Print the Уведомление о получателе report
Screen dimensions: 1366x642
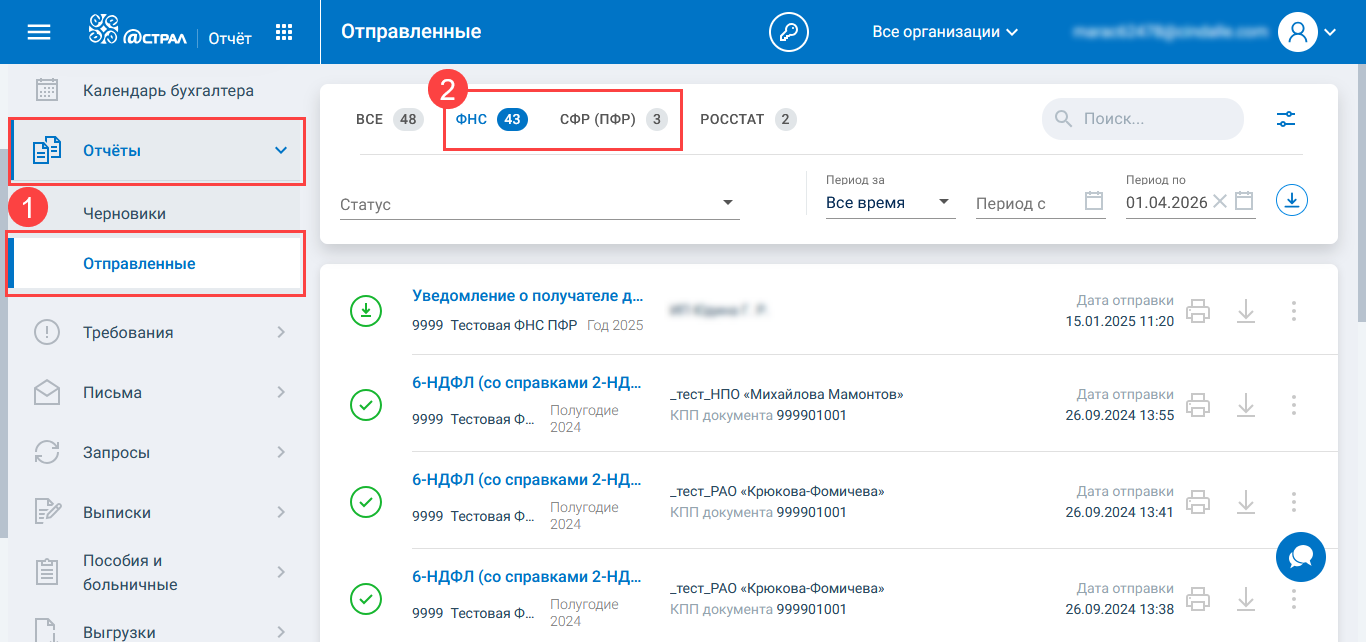click(1198, 311)
